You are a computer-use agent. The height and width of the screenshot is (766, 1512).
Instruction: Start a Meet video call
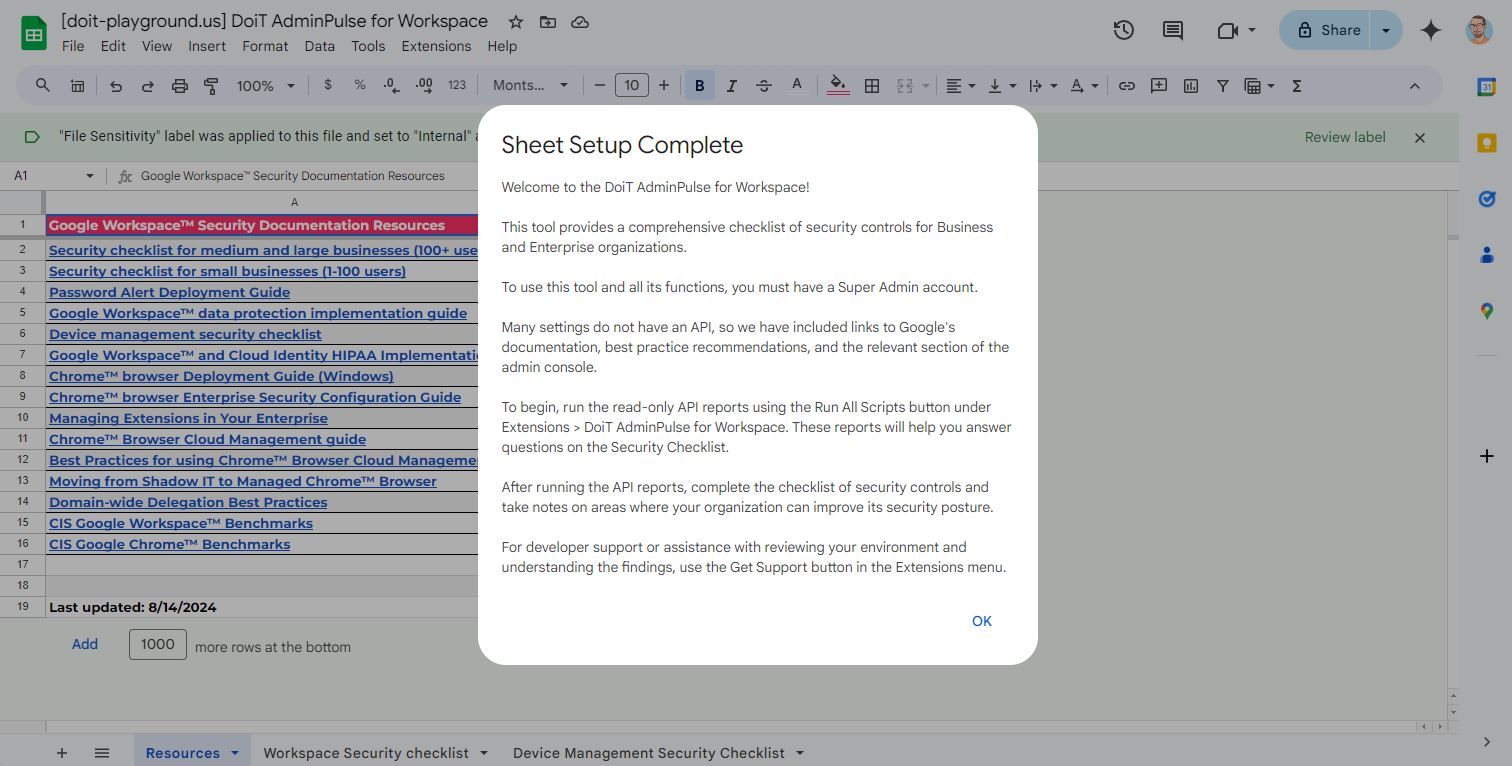pyautogui.click(x=1228, y=30)
